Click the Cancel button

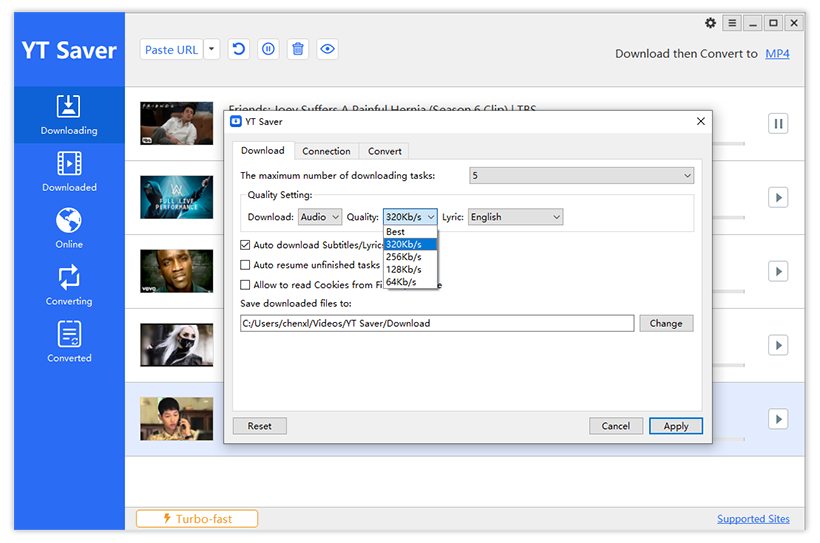(616, 426)
